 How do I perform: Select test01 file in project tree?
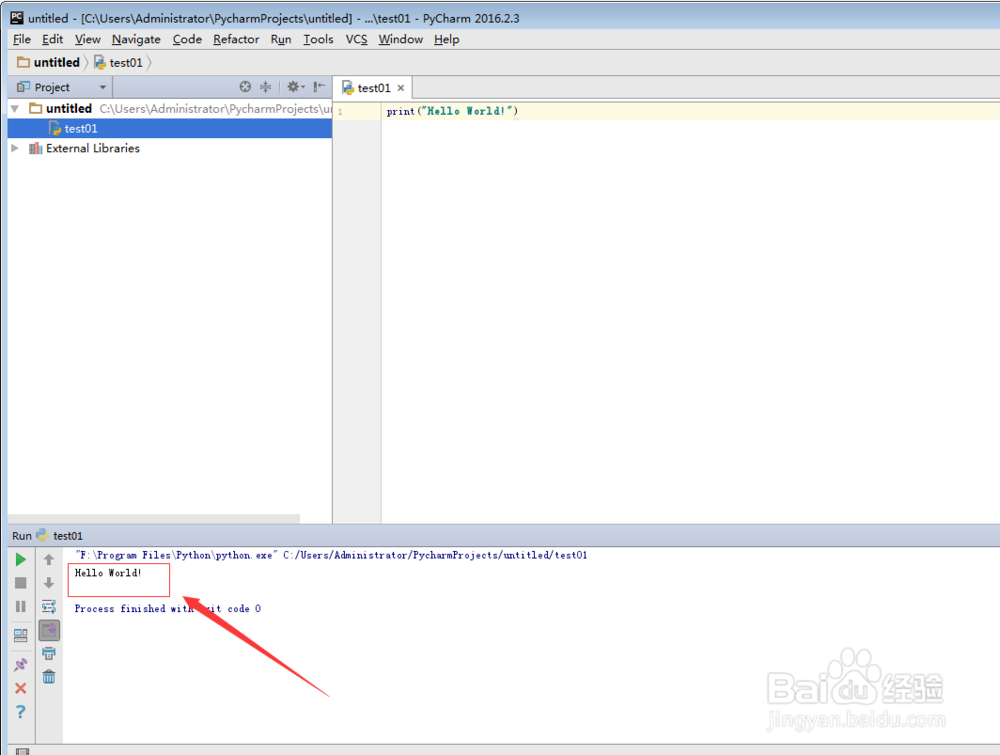(170, 129)
